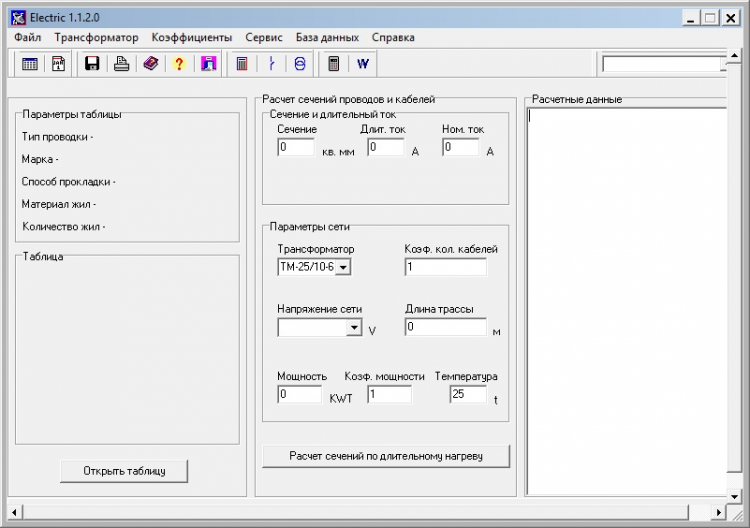Click the Мощность input field
Viewport: 750px width, 528px height.
pos(299,395)
